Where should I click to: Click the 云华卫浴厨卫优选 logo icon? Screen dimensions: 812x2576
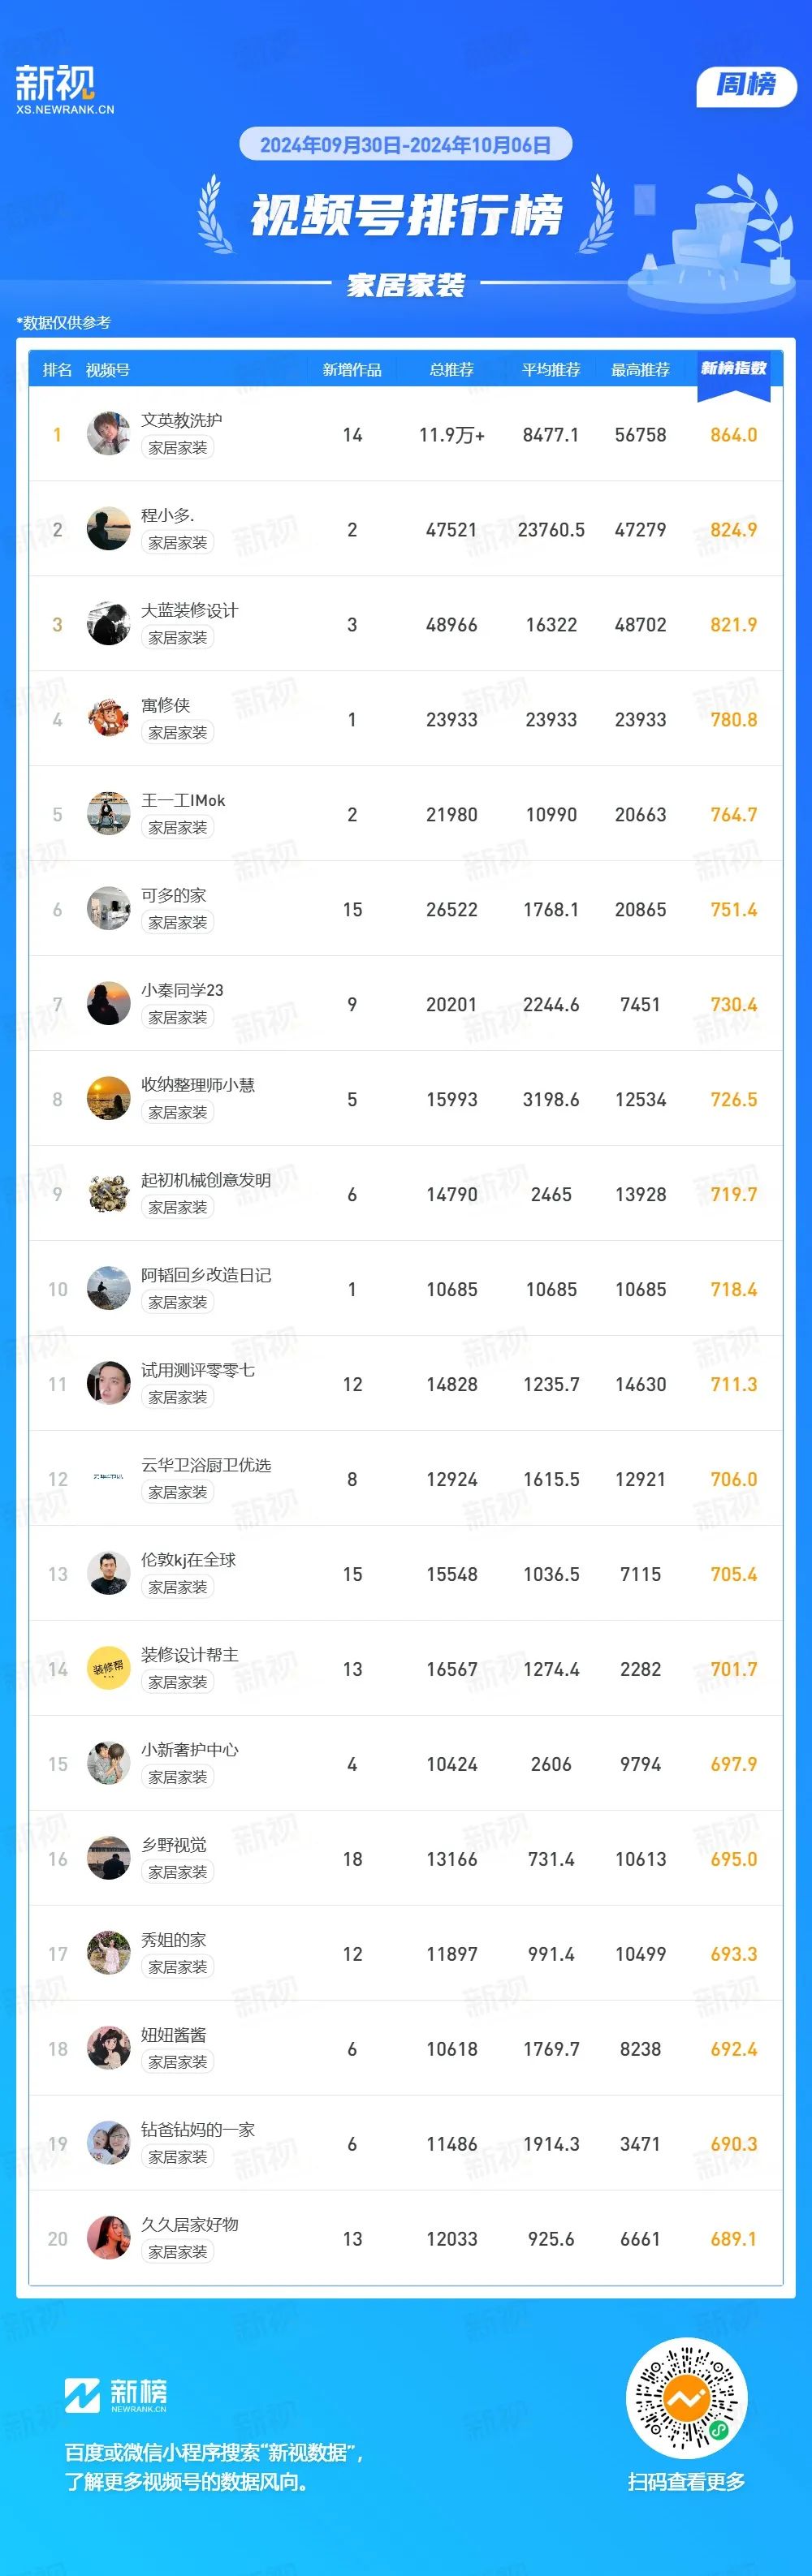click(108, 1476)
